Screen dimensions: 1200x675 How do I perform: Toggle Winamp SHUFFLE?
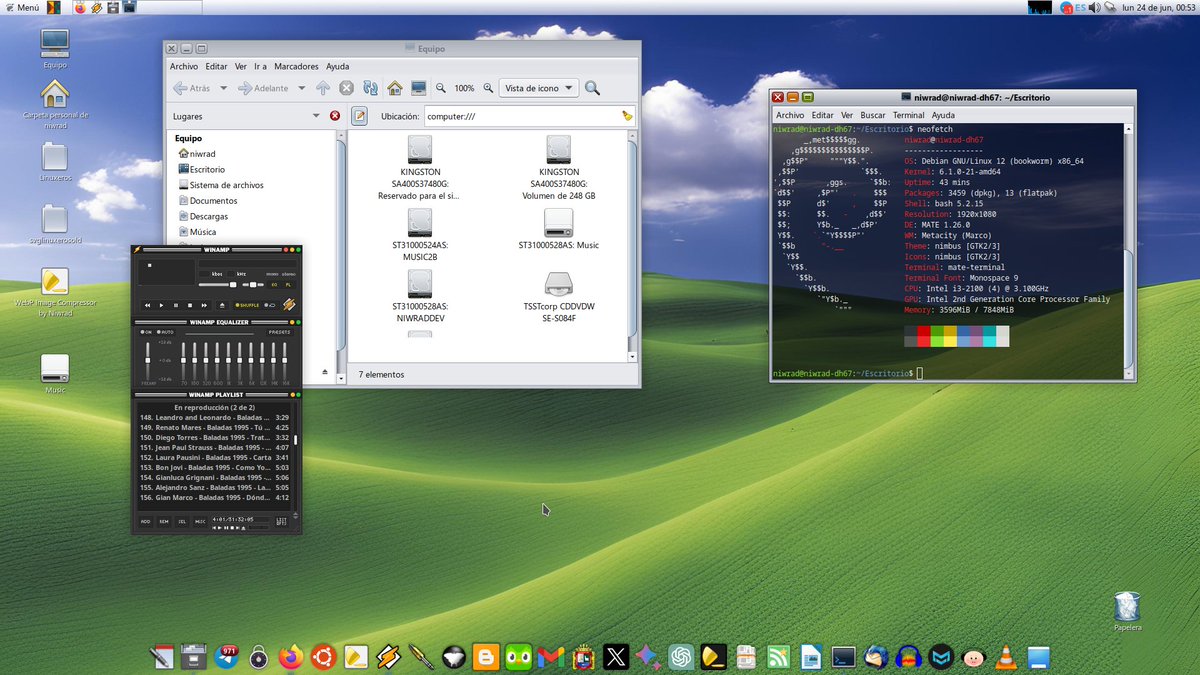(x=247, y=305)
